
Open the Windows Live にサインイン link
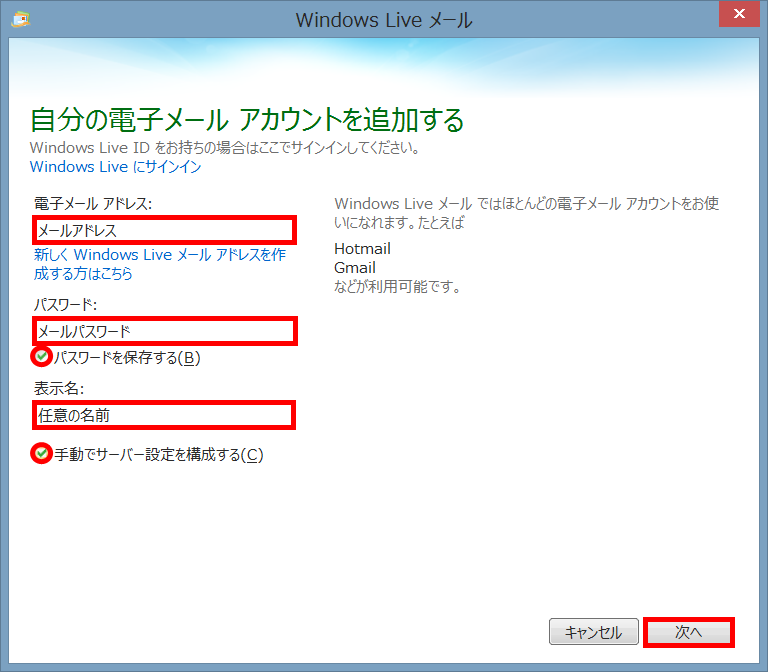115,167
